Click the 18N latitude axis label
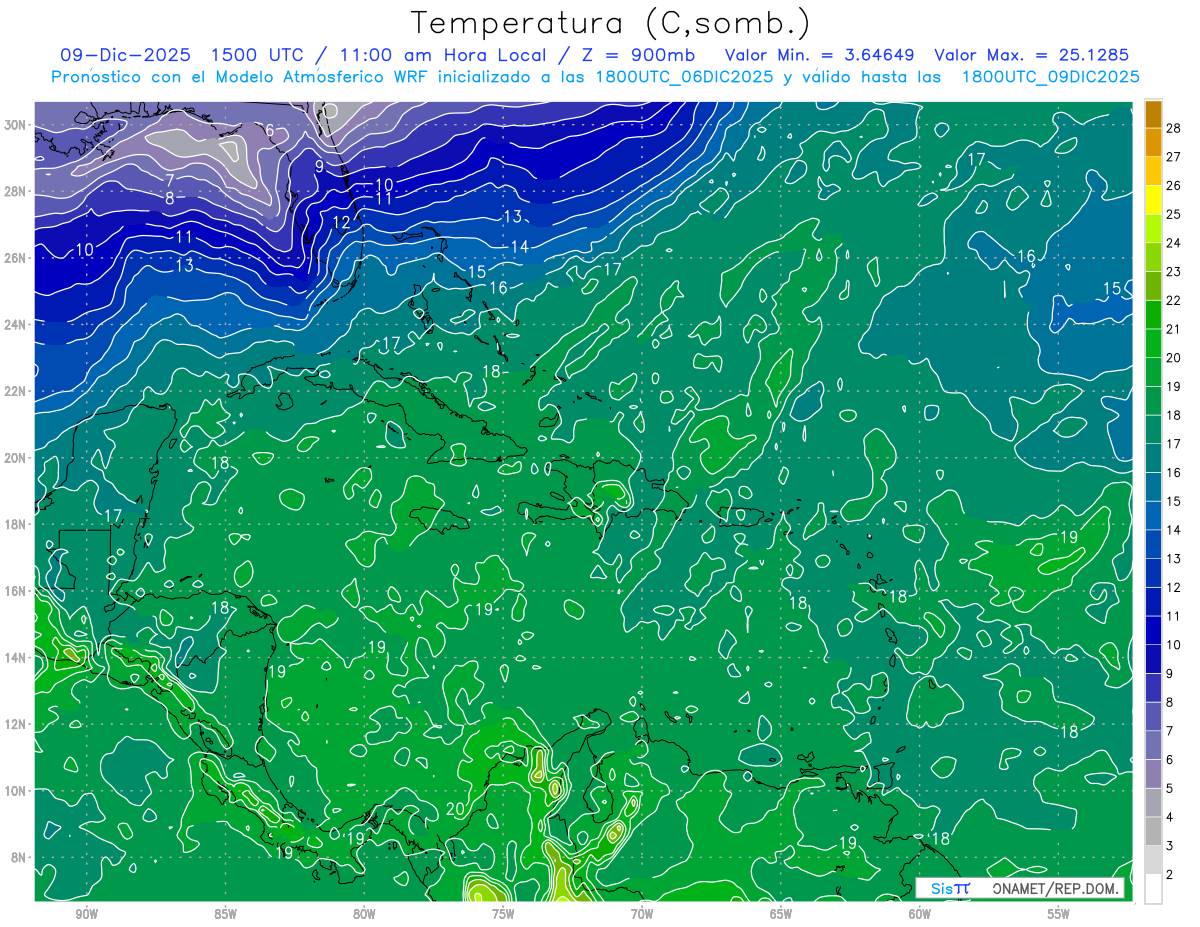The image size is (1200, 927). 16,524
